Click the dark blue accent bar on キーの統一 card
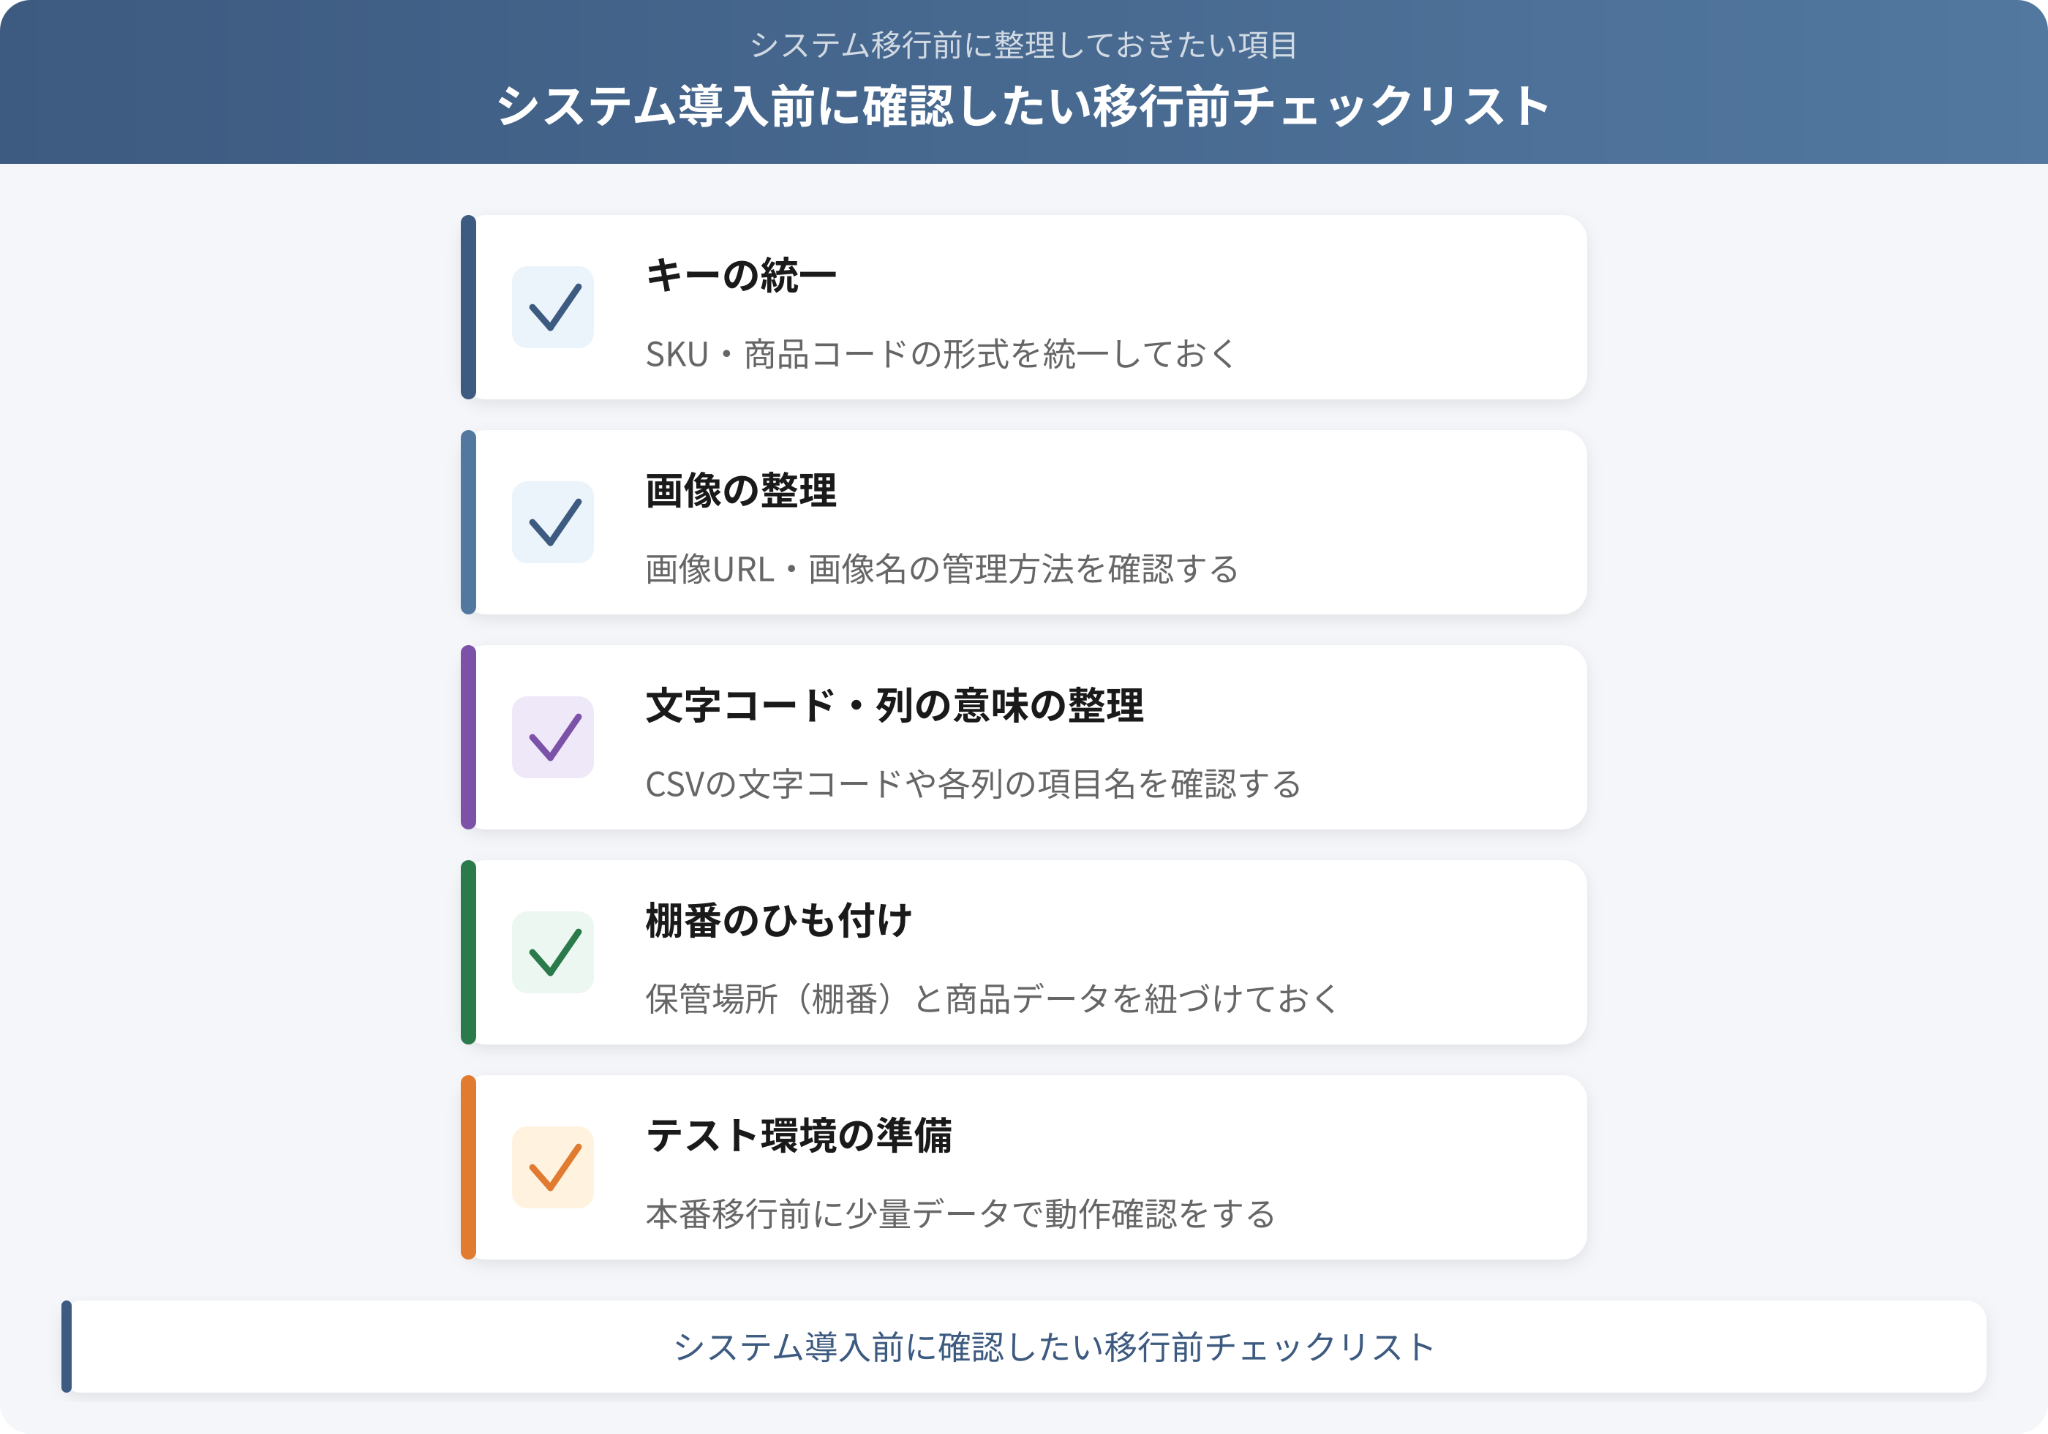 click(468, 307)
